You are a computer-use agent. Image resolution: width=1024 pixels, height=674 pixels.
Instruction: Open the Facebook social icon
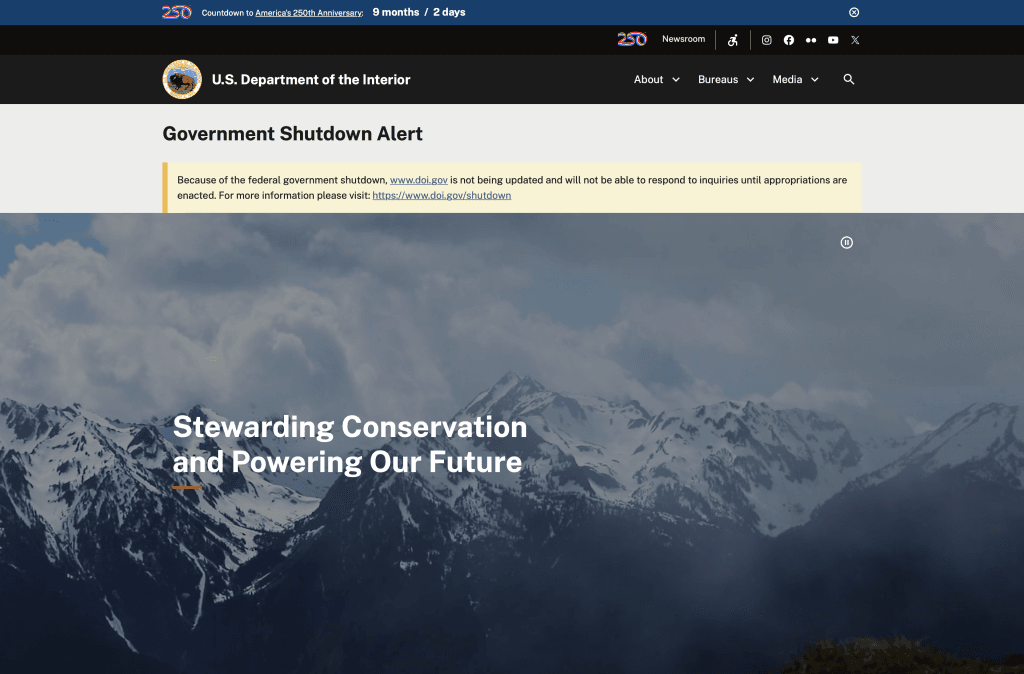pos(789,40)
